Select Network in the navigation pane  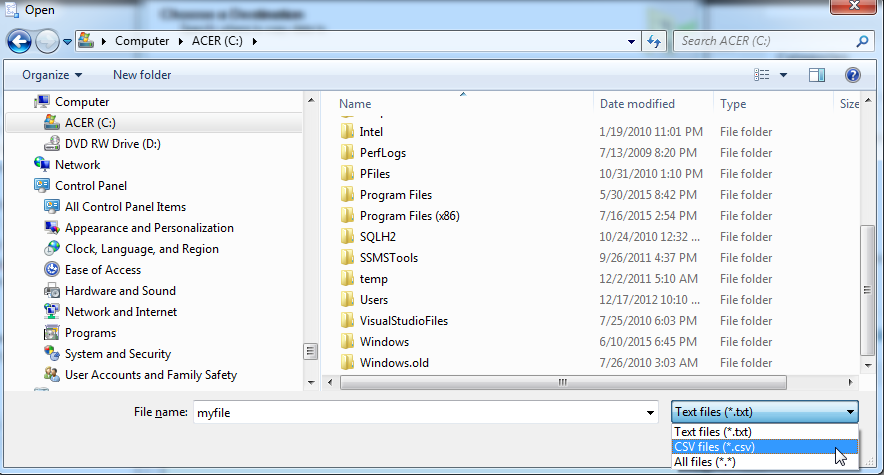(77, 165)
